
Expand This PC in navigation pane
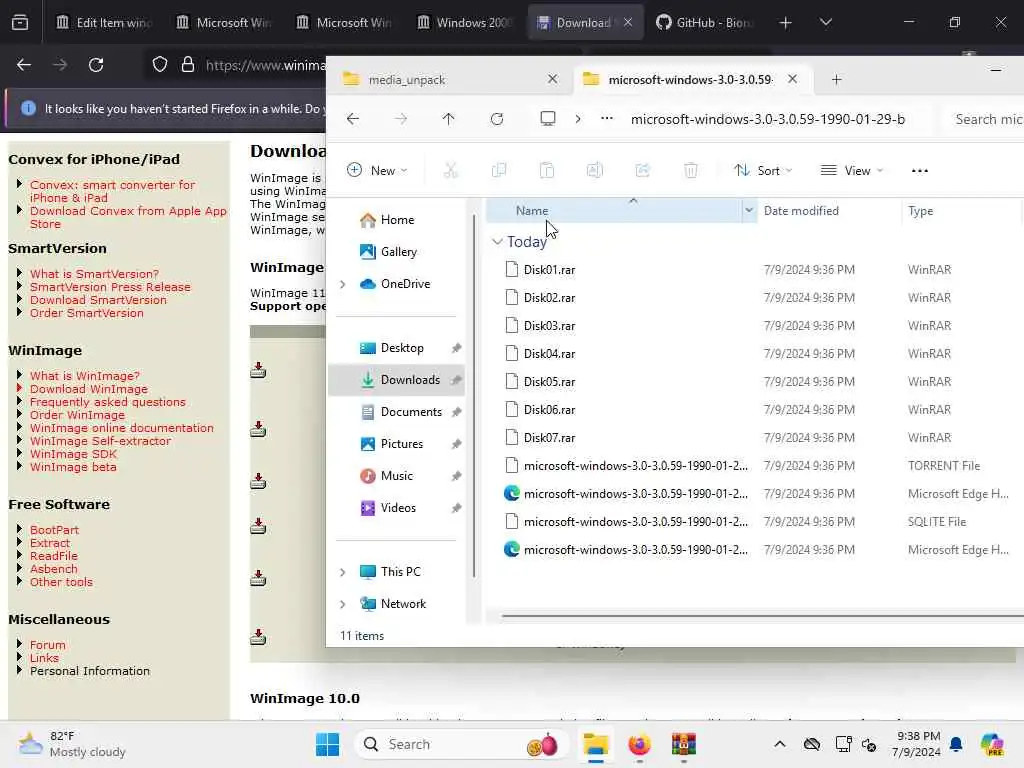coord(343,572)
